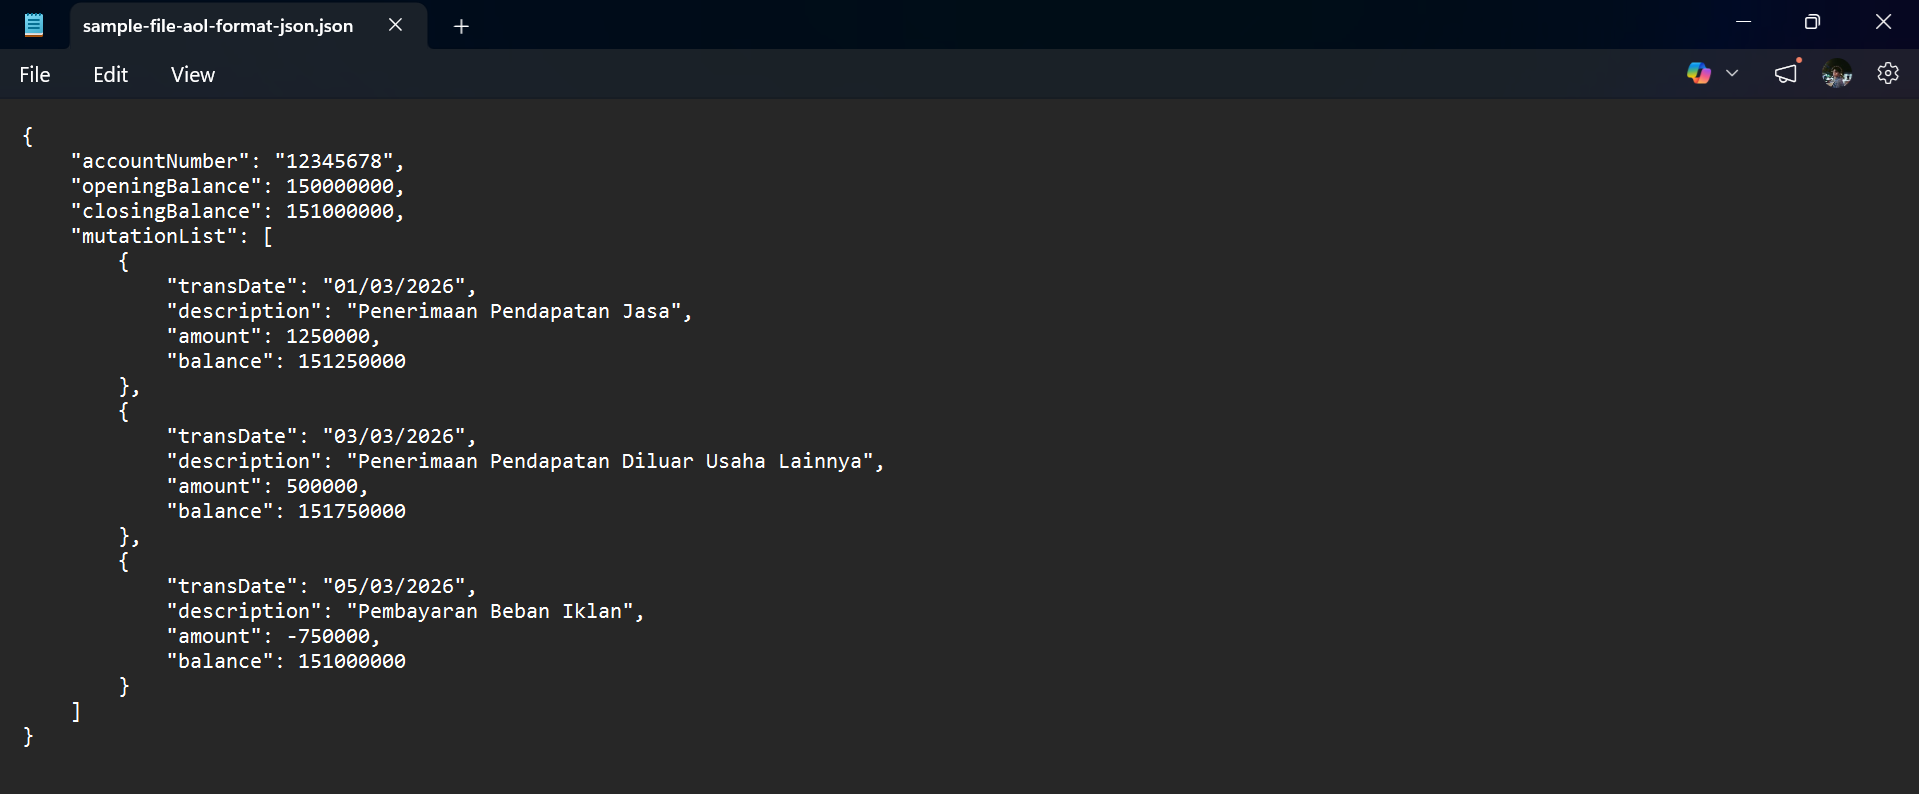
Task: Close the sample-file-aol-format-json.json tab
Action: (x=396, y=25)
